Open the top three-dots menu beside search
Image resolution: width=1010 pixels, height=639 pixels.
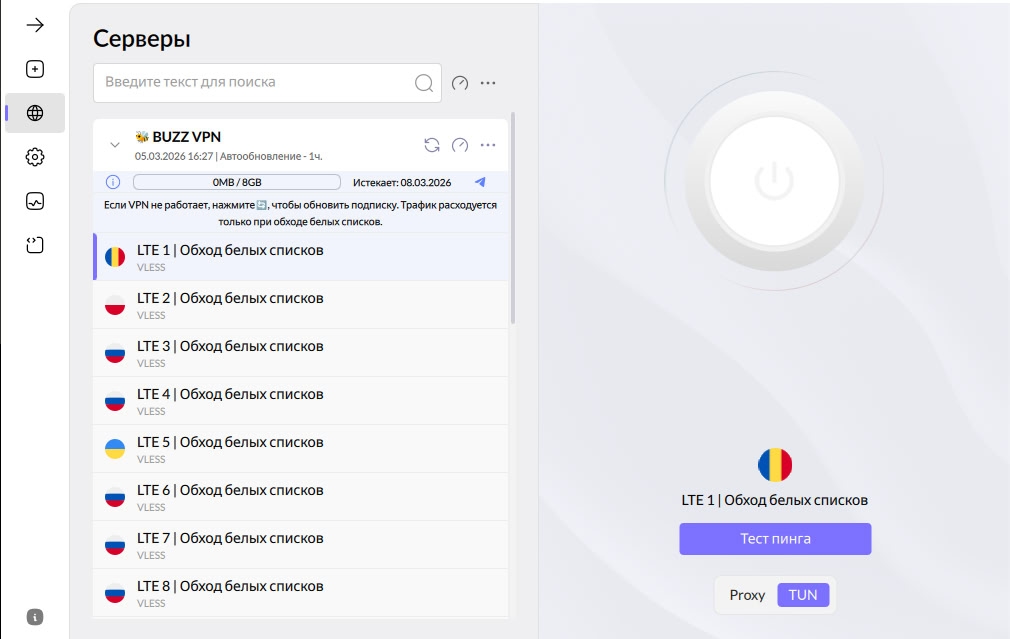tap(488, 83)
